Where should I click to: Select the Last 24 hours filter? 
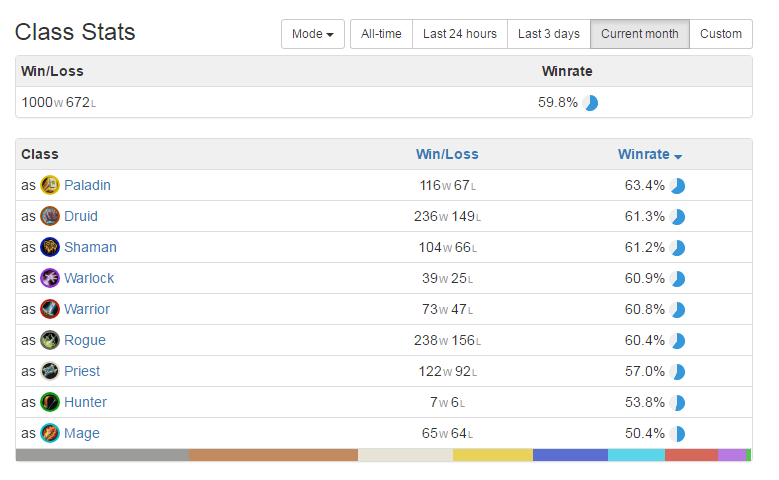tap(460, 34)
